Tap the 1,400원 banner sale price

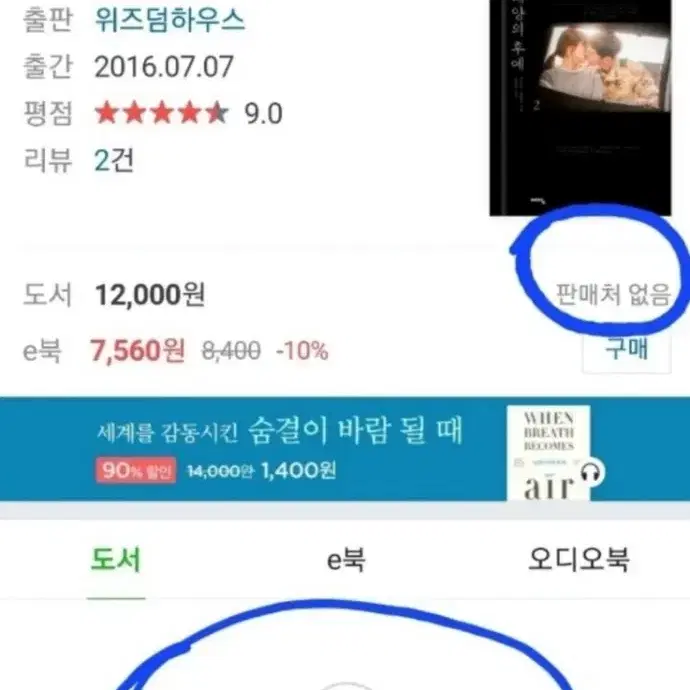tap(299, 470)
